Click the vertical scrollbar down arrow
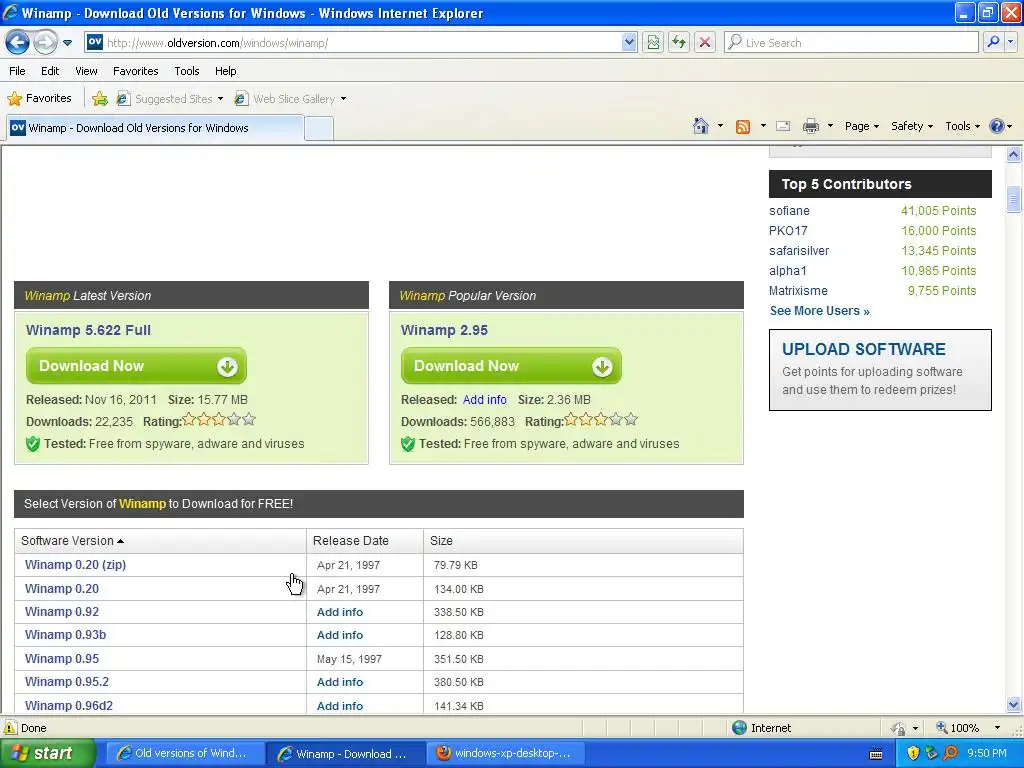Screen dimensions: 1024x768 tap(1014, 704)
